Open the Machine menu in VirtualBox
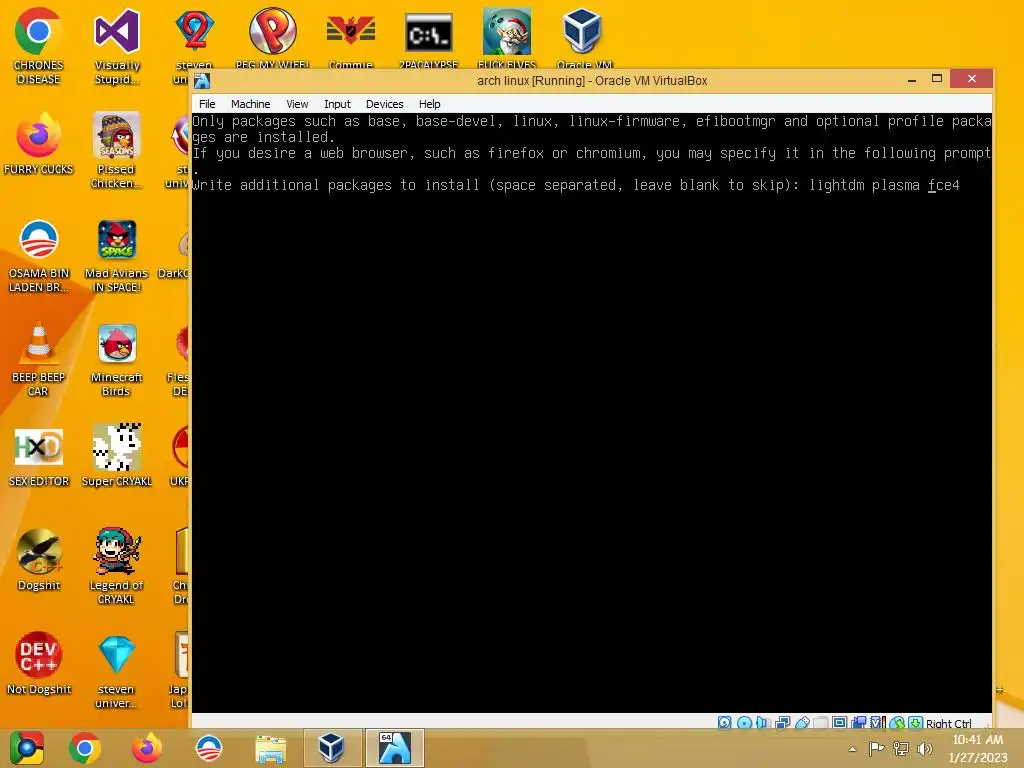1024x768 pixels. click(250, 104)
